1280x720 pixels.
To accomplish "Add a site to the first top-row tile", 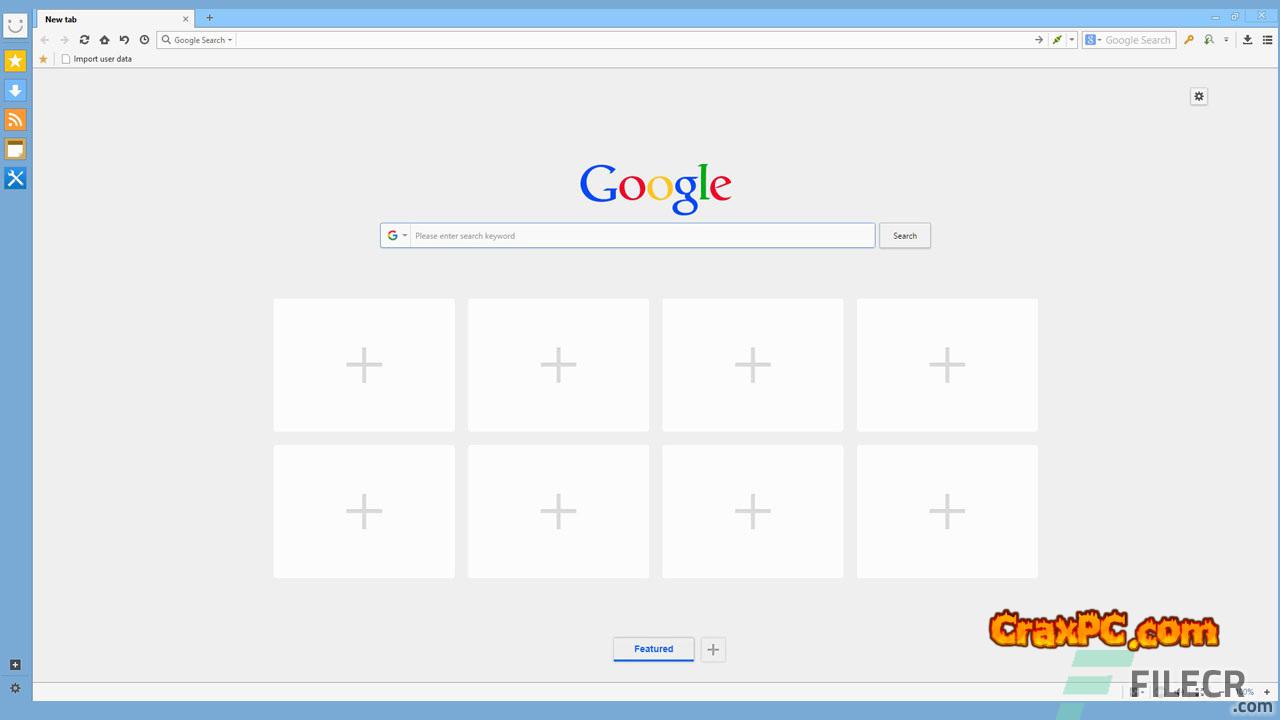I will (364, 365).
